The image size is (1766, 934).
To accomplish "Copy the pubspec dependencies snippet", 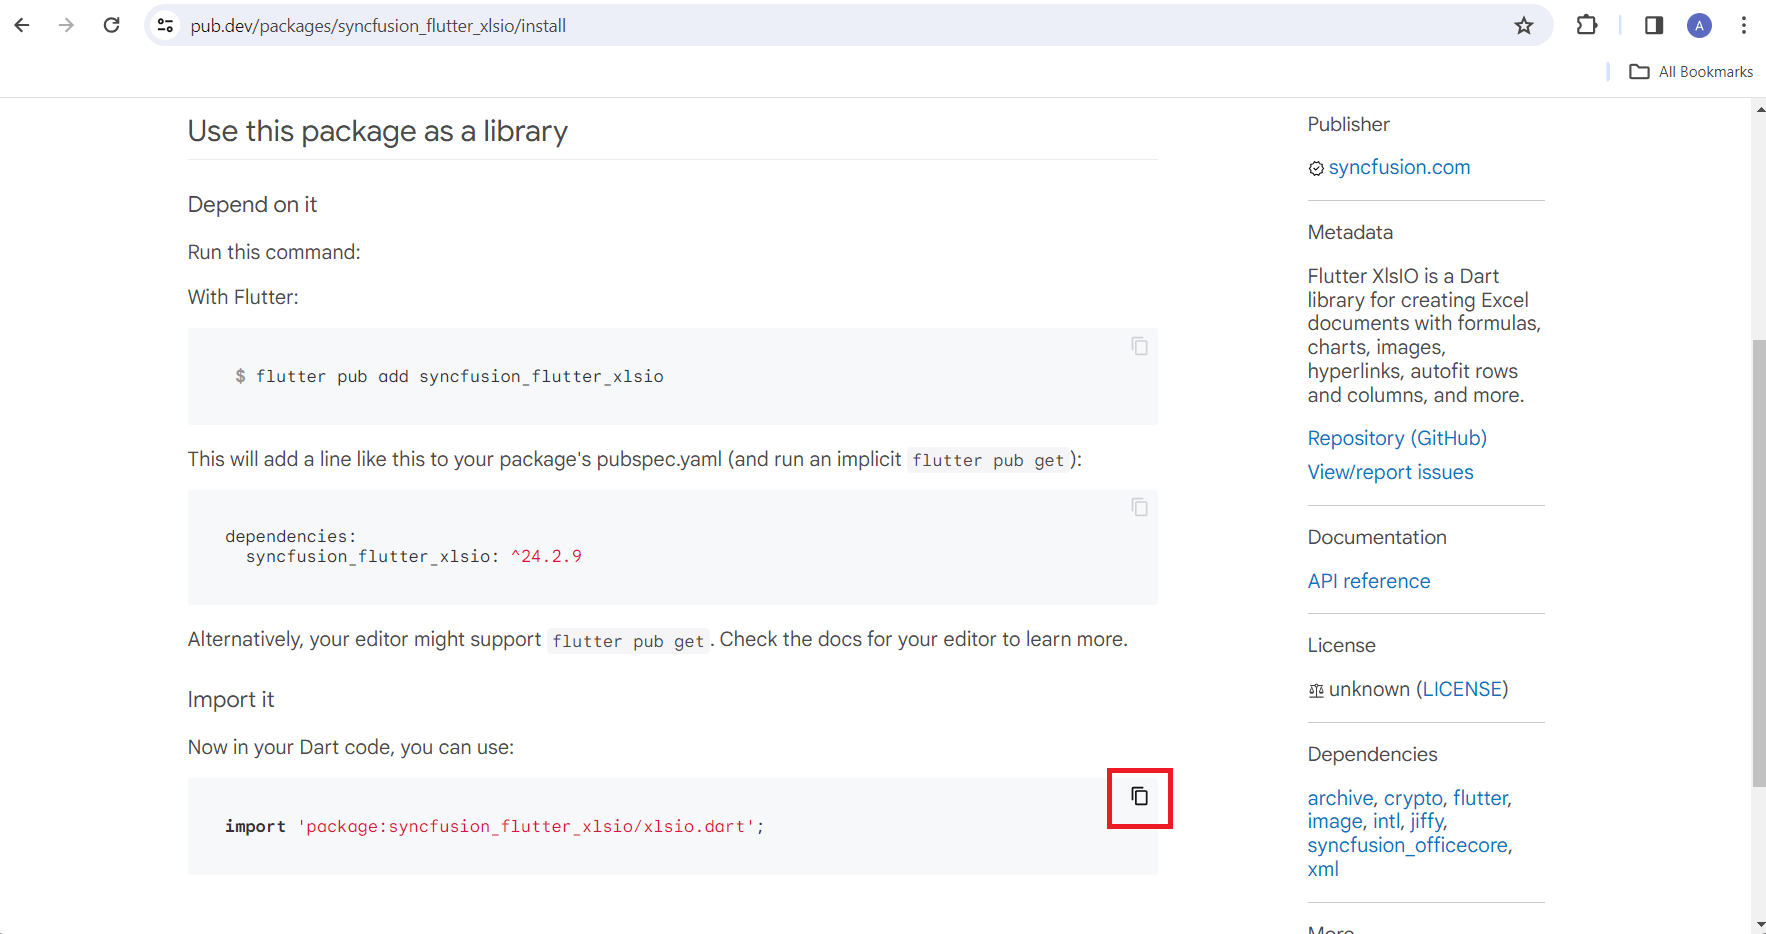I will click(1139, 507).
